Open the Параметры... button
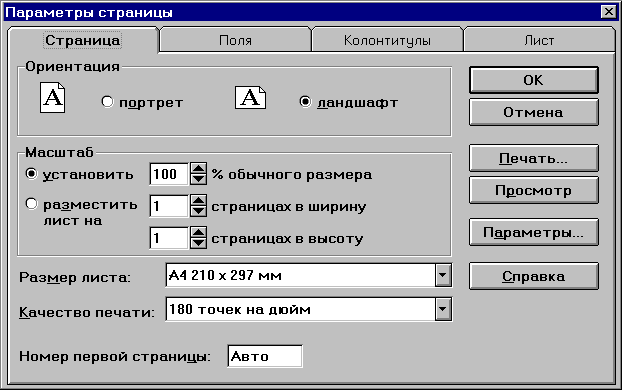The width and height of the screenshot is (622, 390). [x=534, y=232]
